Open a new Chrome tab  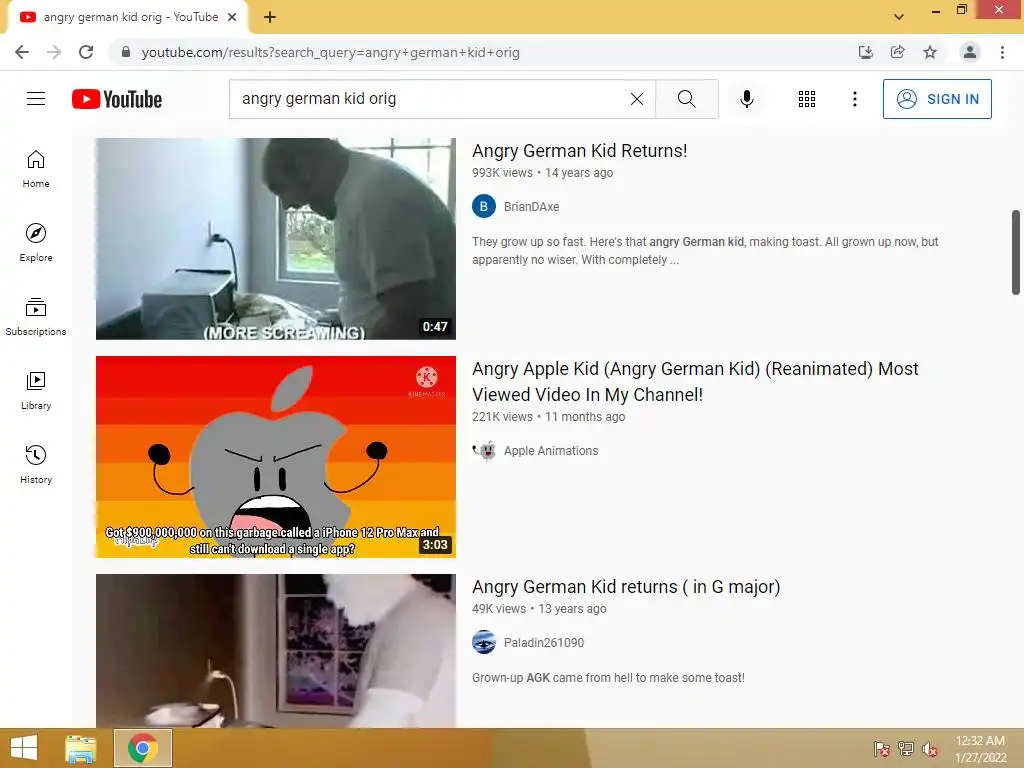click(270, 17)
